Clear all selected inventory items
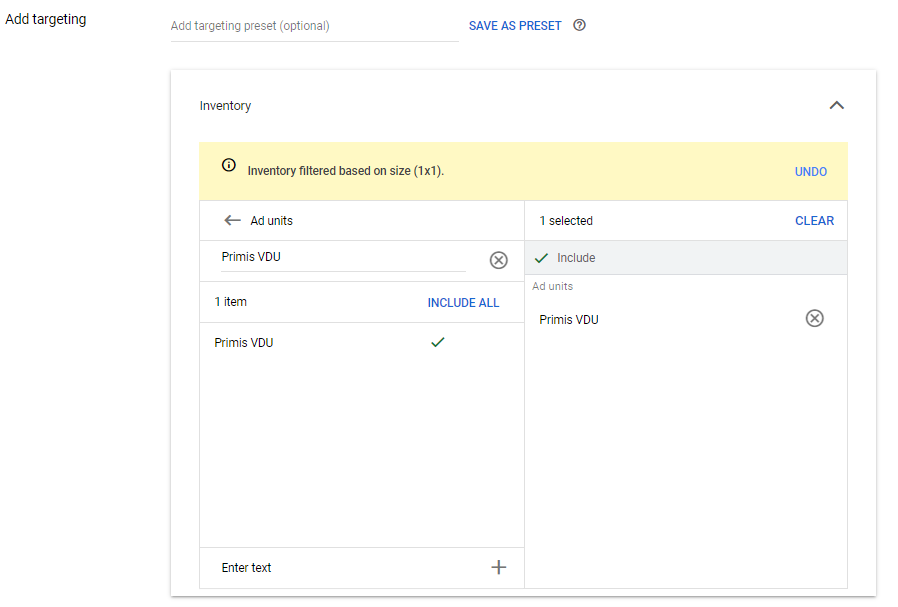This screenshot has width=898, height=607. (814, 221)
